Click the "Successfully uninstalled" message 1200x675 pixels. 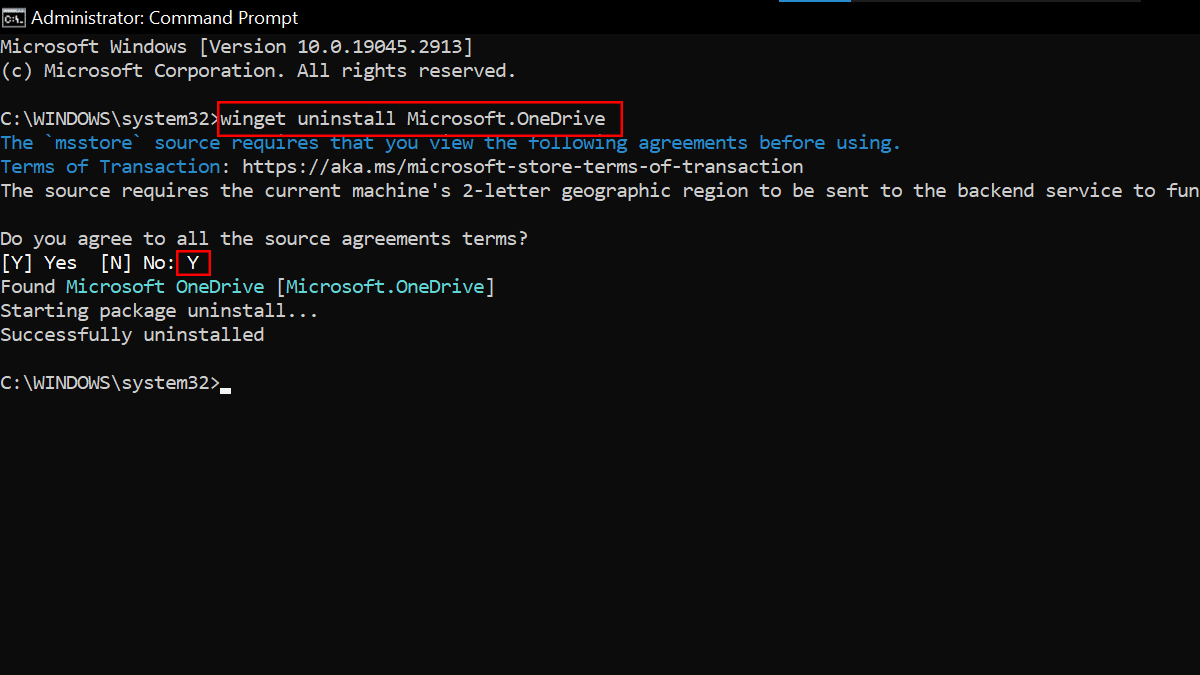click(132, 335)
